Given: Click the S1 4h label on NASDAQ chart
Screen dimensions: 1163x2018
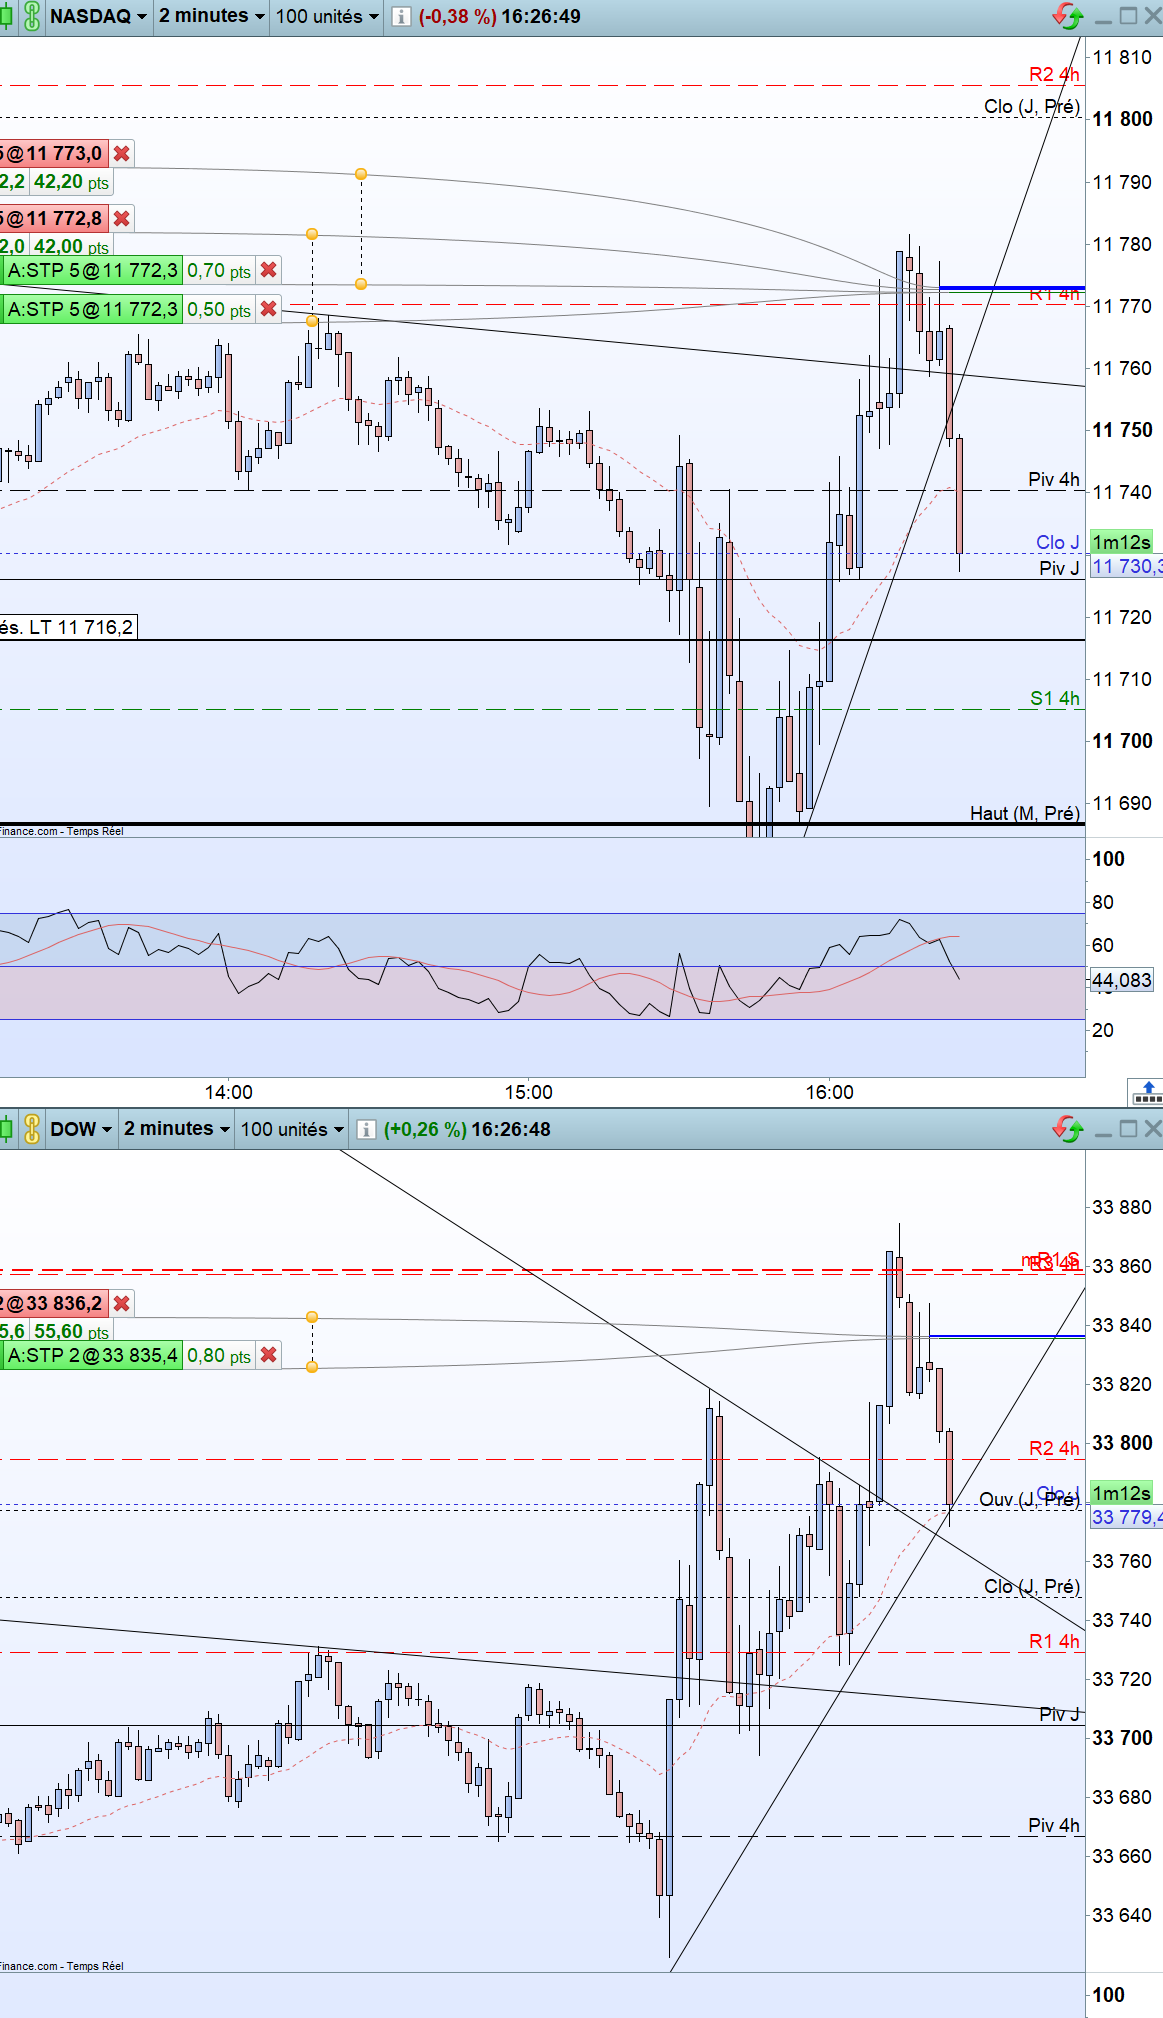Looking at the screenshot, I should pyautogui.click(x=1055, y=698).
